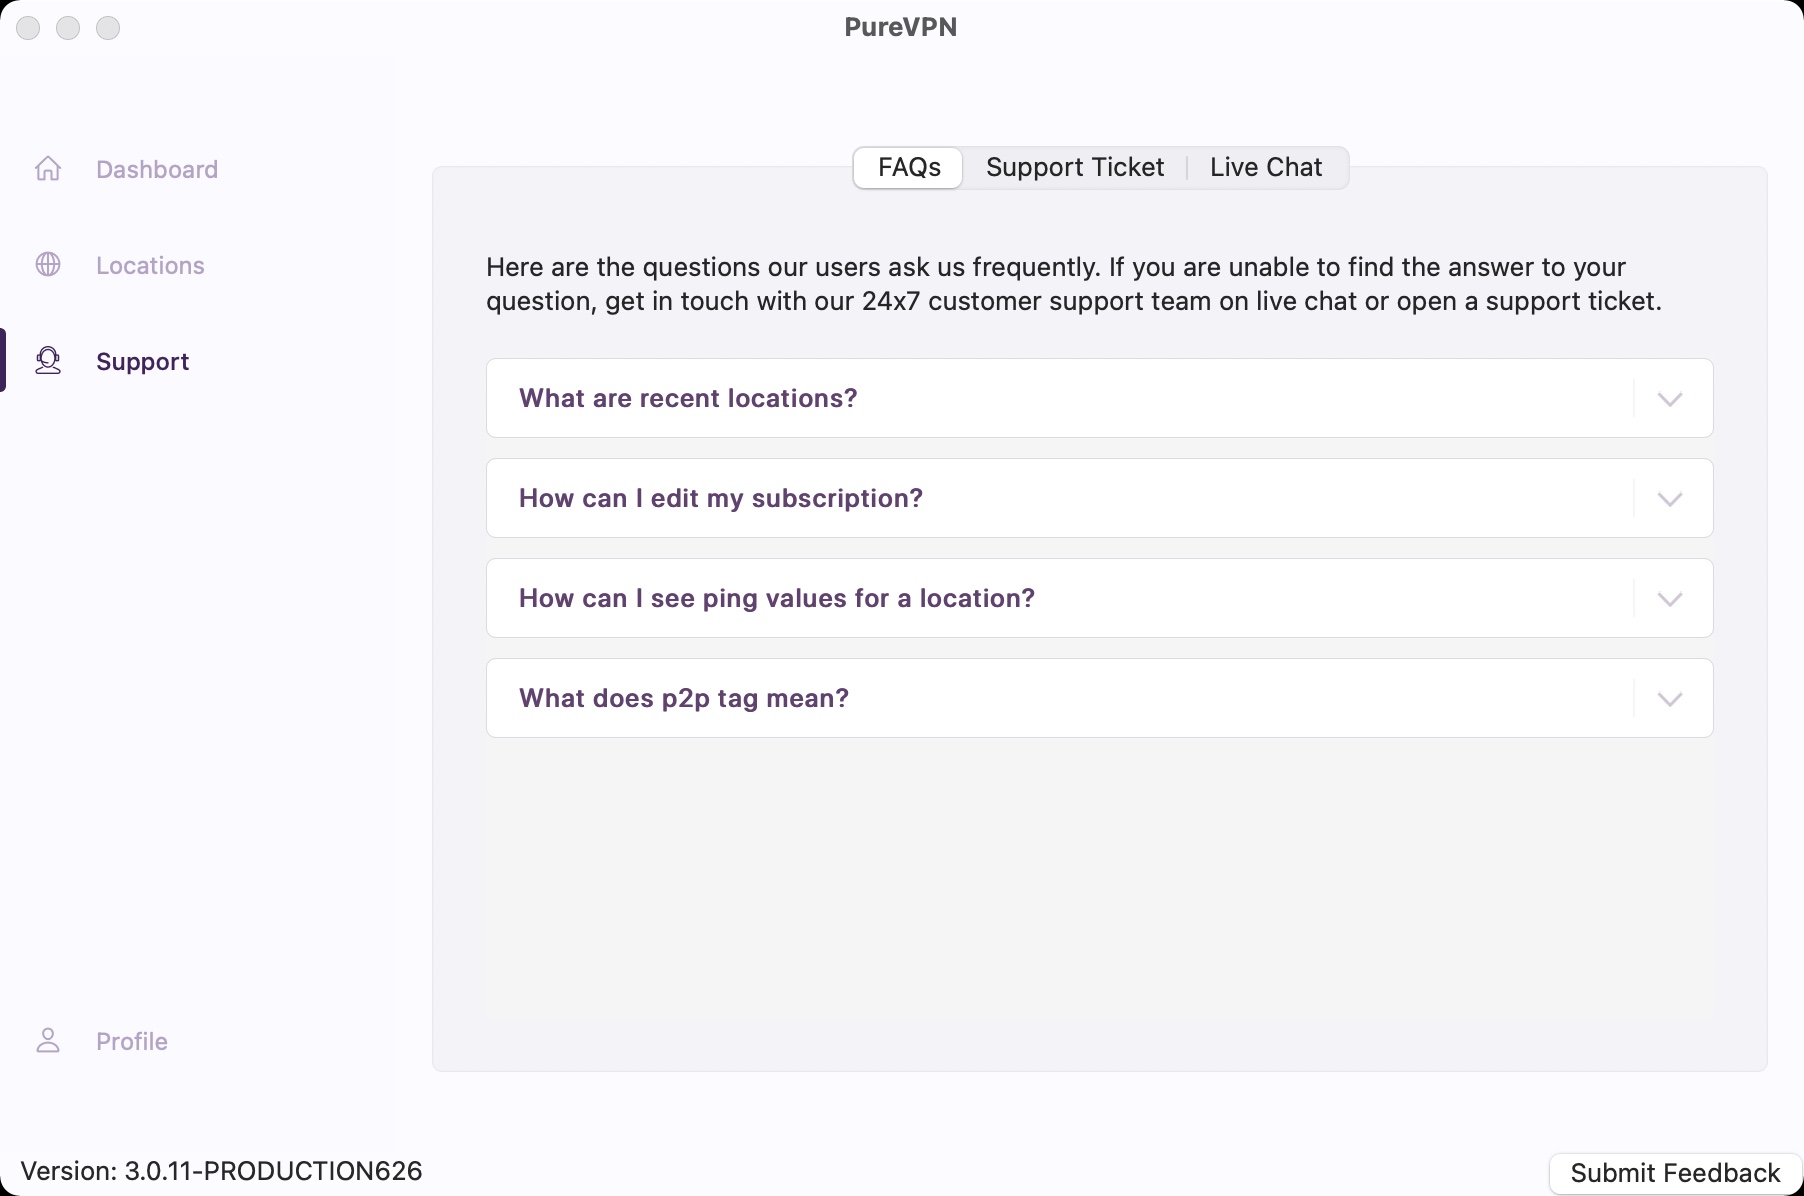Switch to the Support Ticket tab
Viewport: 1804px width, 1196px height.
click(x=1075, y=167)
